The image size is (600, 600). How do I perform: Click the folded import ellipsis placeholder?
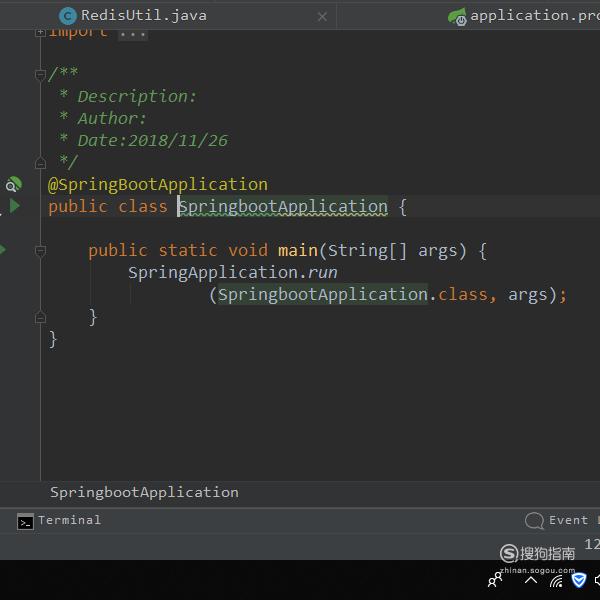point(132,35)
